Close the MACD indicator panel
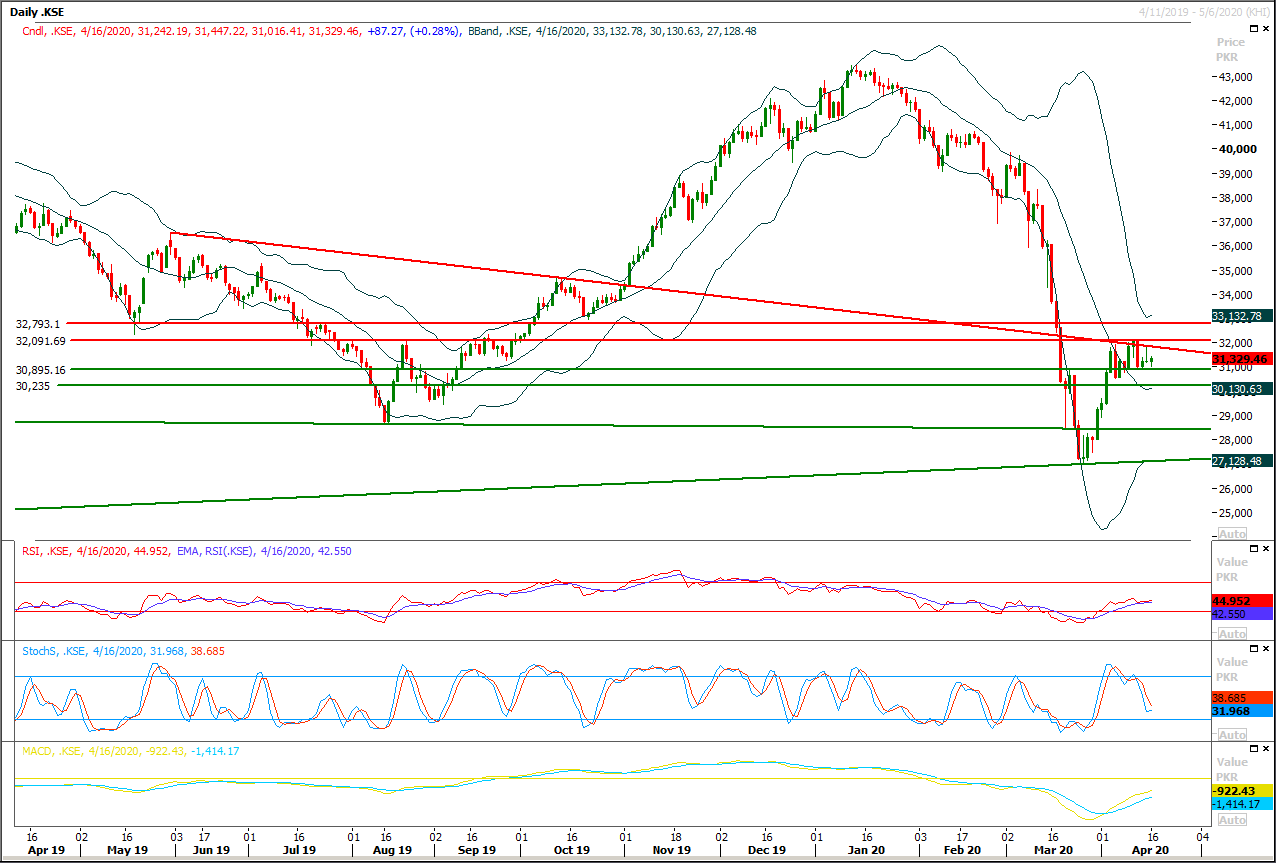 point(1266,748)
